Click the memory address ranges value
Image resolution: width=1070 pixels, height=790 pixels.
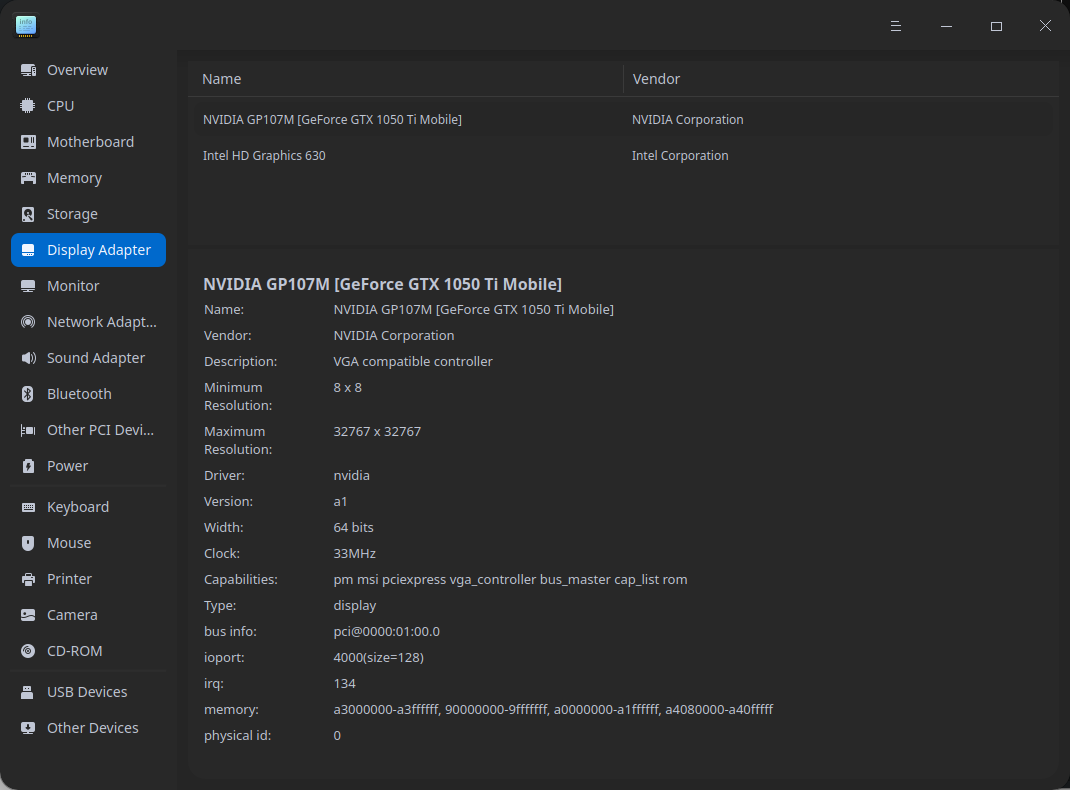[x=553, y=709]
